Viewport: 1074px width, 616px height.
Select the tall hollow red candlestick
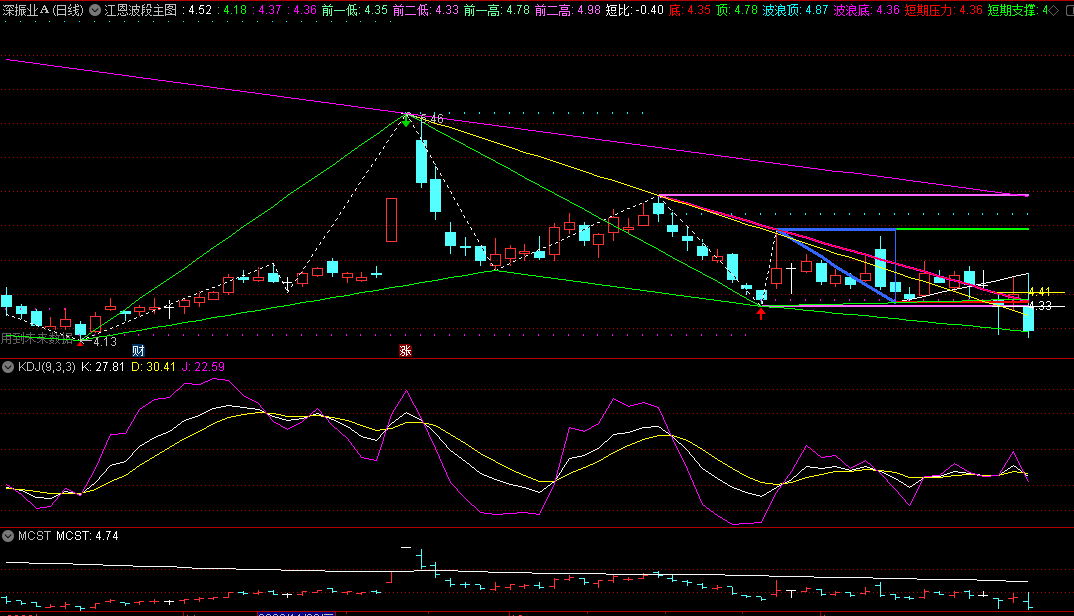pyautogui.click(x=392, y=220)
